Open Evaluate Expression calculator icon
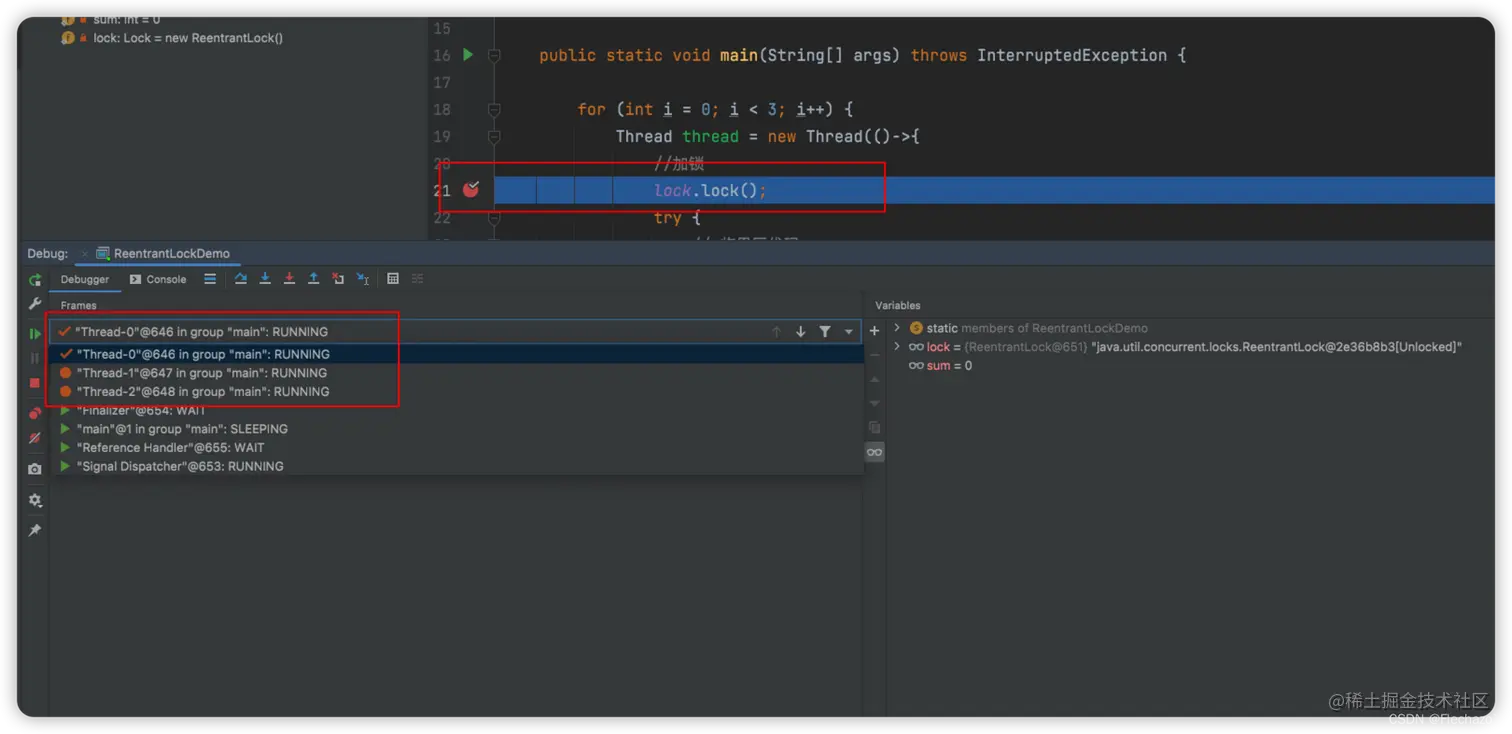Screen dimensions: 1512x734 [393, 279]
